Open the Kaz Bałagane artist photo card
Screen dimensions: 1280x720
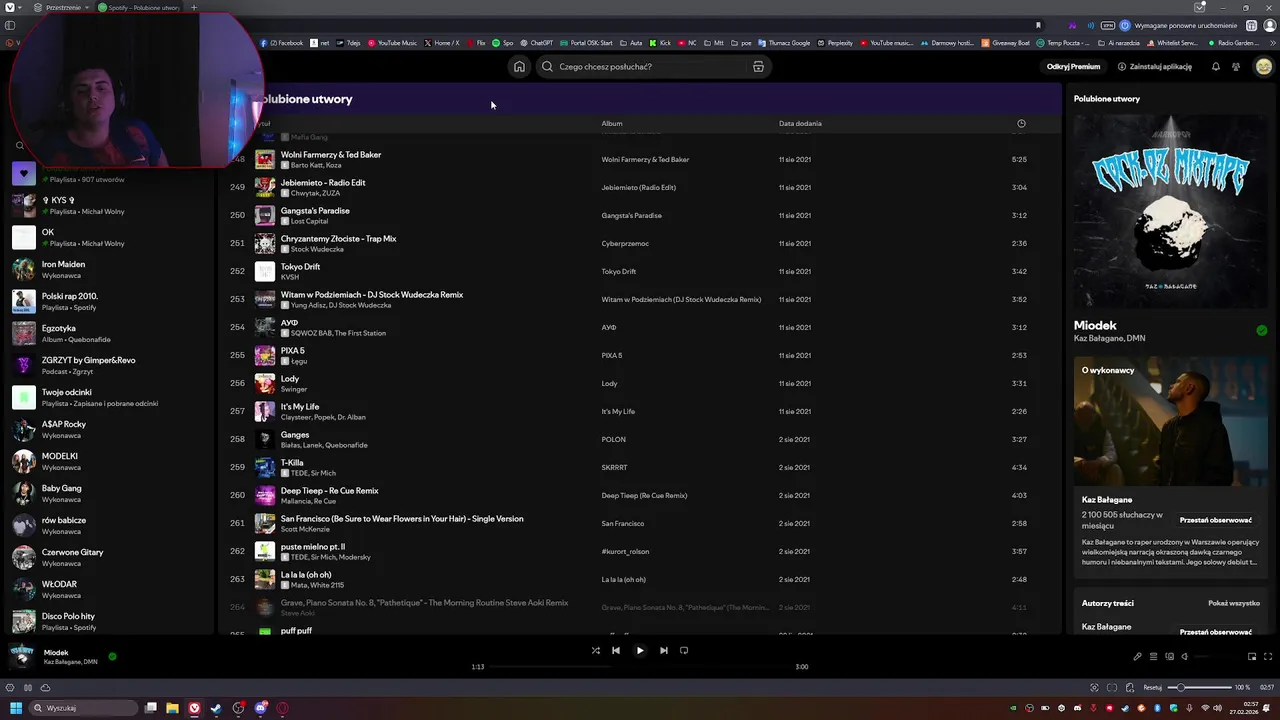(1170, 421)
